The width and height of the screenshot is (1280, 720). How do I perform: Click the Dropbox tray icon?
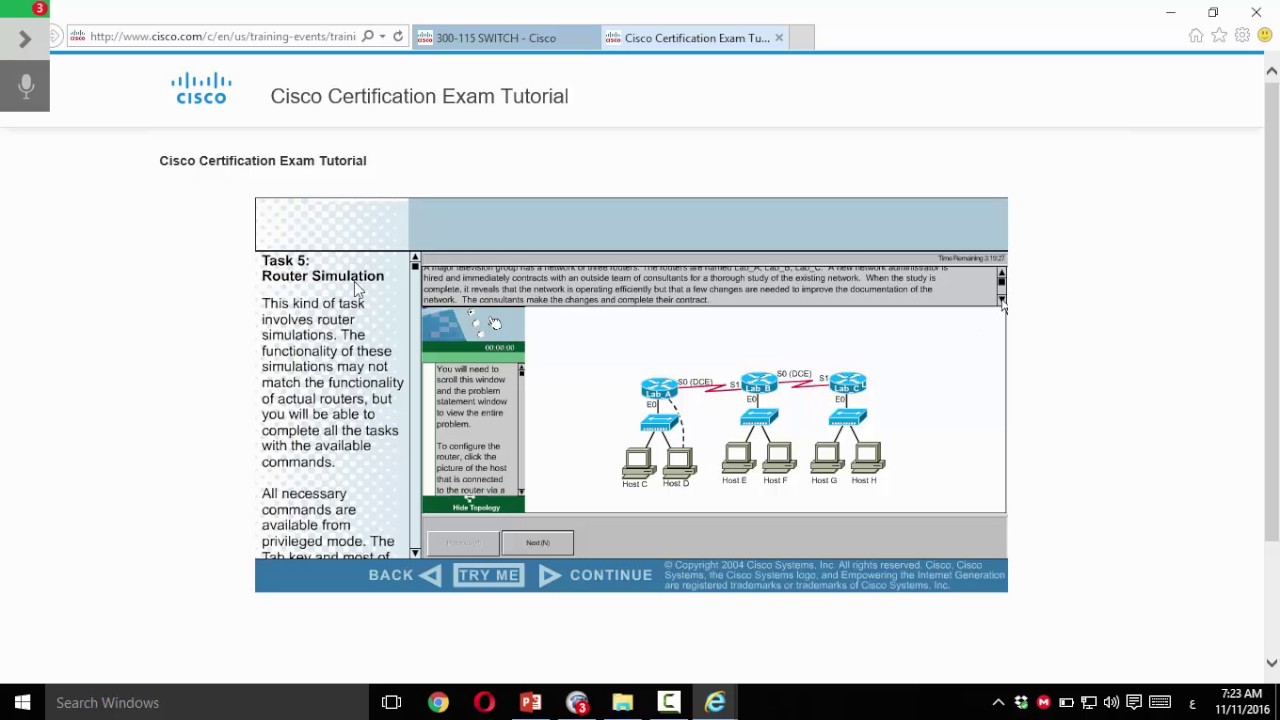1021,702
